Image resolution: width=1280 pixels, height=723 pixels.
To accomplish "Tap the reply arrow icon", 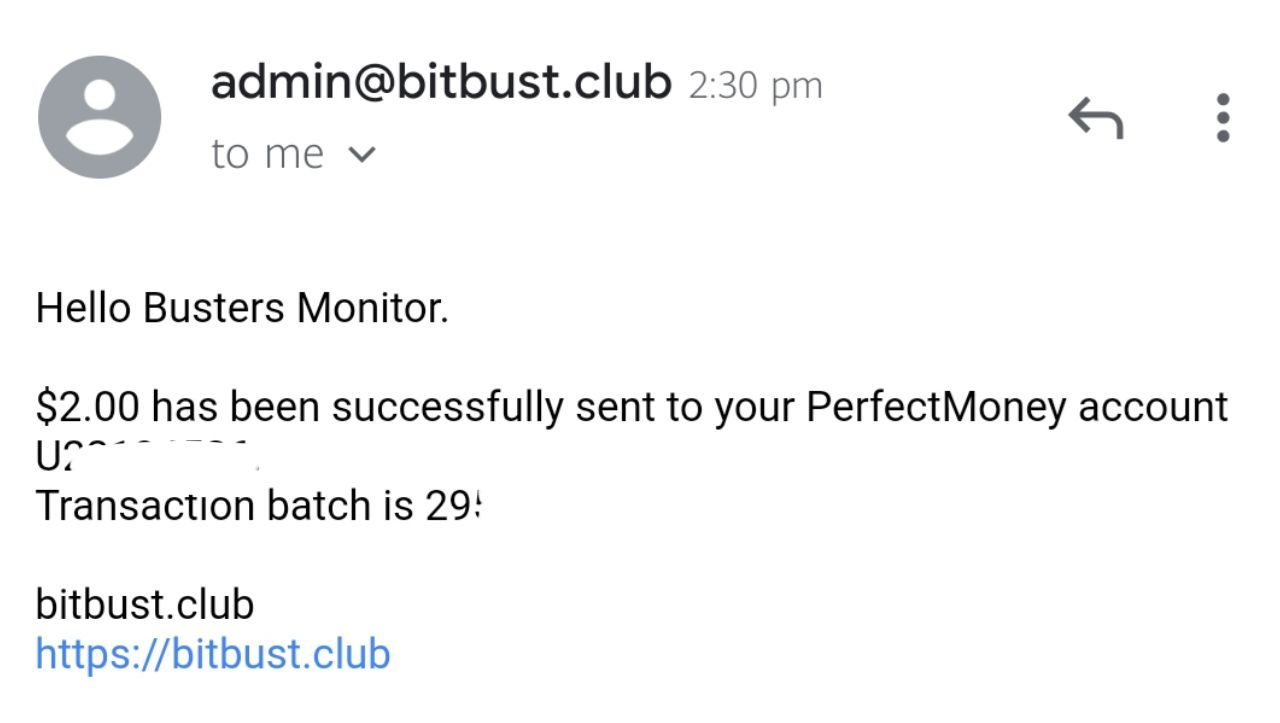I will point(1096,118).
